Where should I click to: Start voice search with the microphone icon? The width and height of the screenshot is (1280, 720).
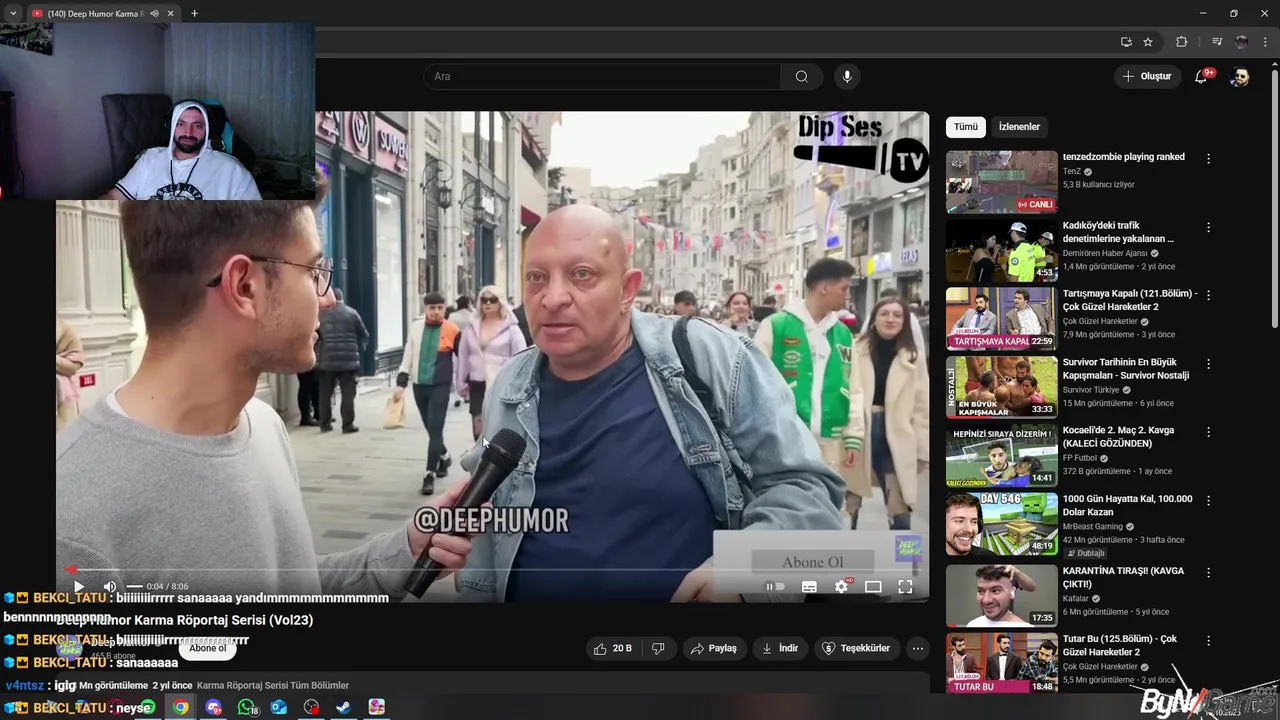(x=847, y=76)
